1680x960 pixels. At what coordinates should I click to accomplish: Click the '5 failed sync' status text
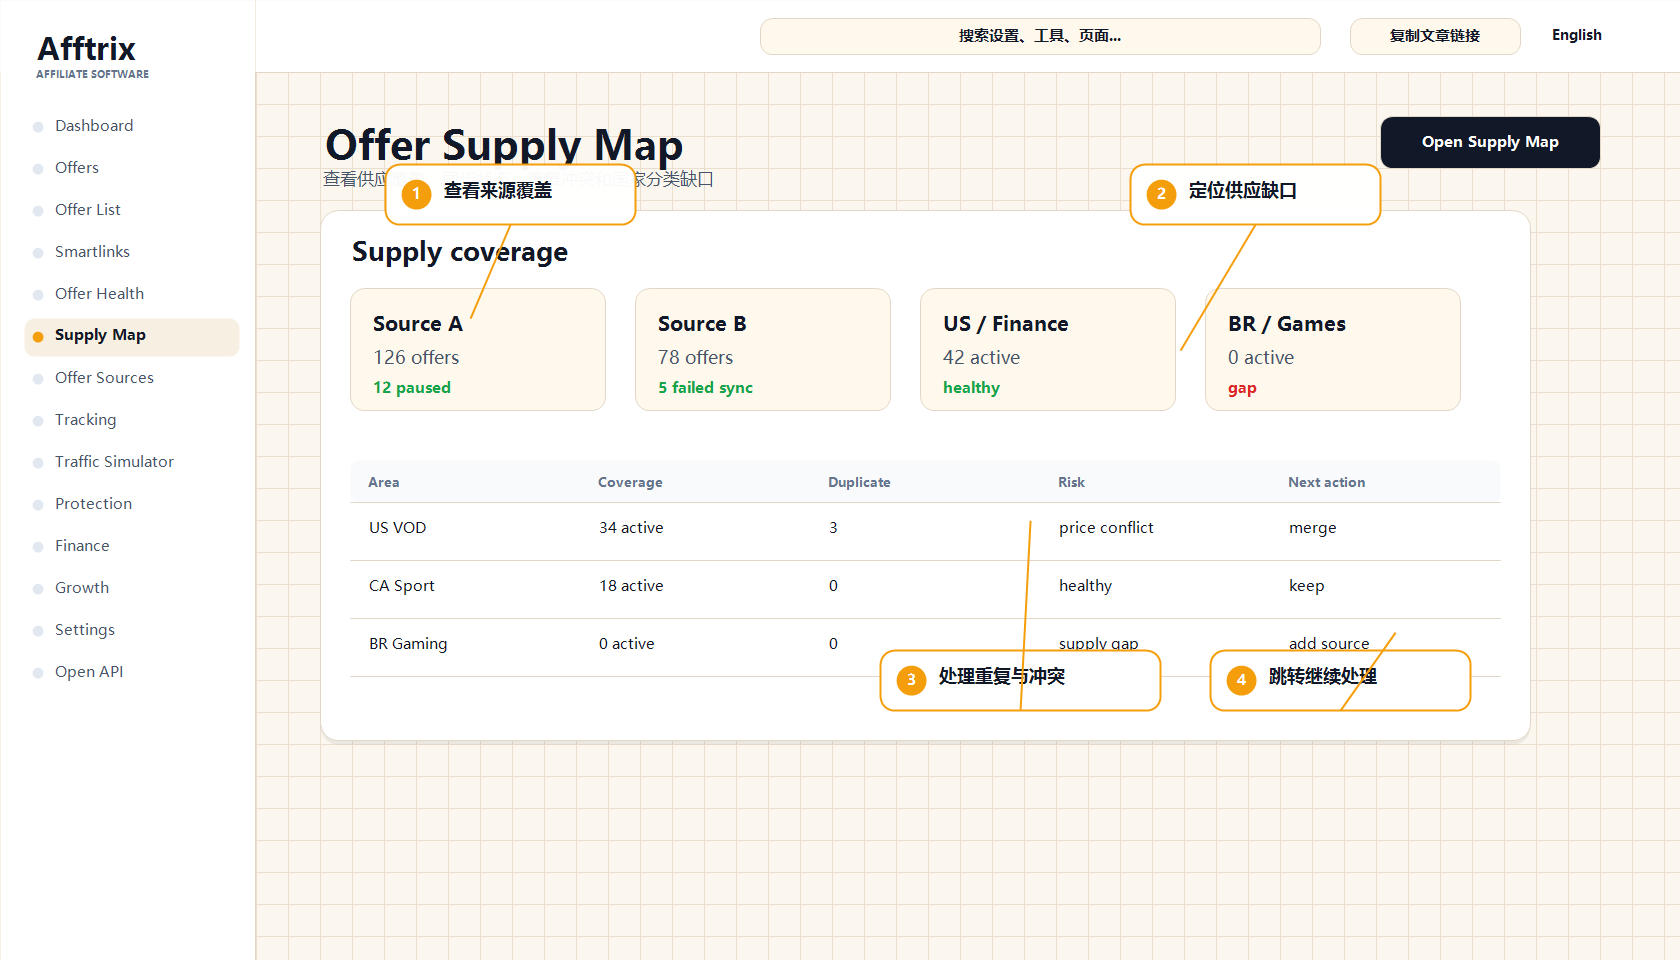tap(705, 388)
